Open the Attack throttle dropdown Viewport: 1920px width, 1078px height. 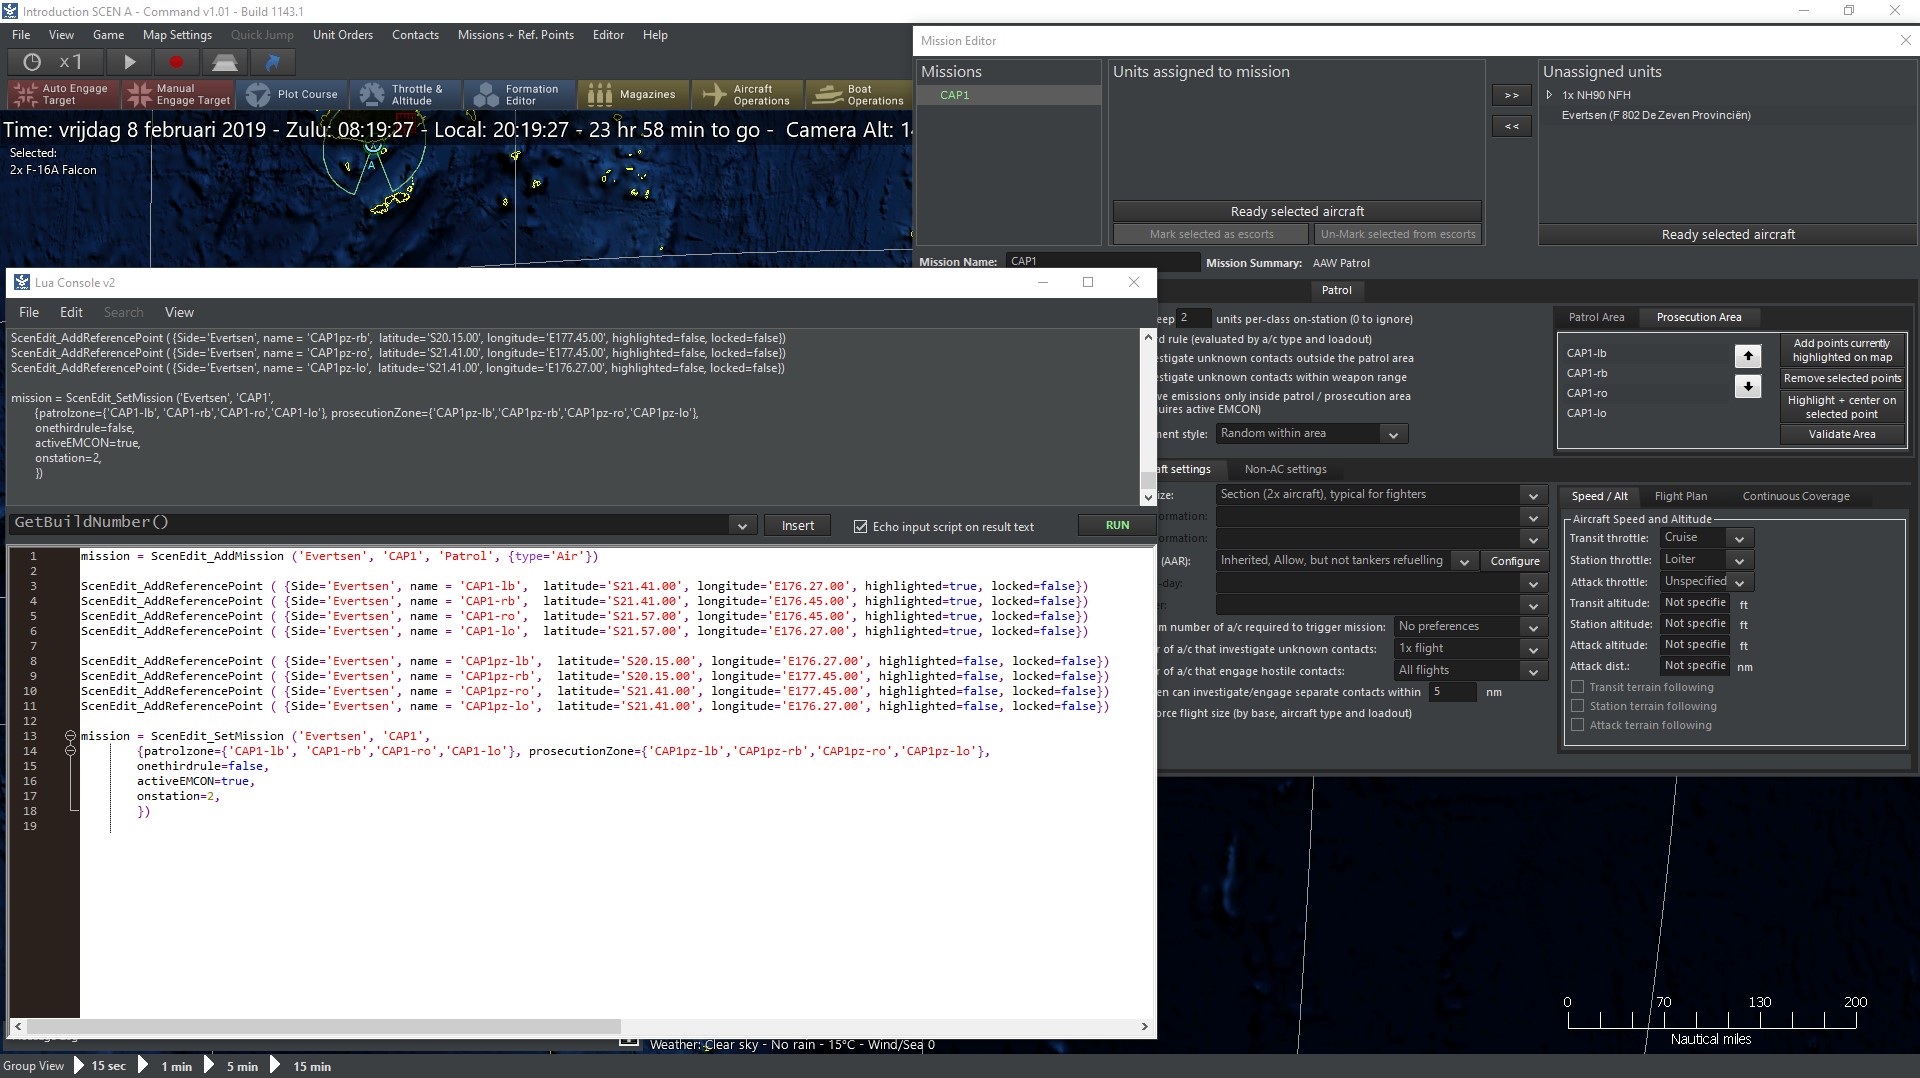[x=1740, y=582]
